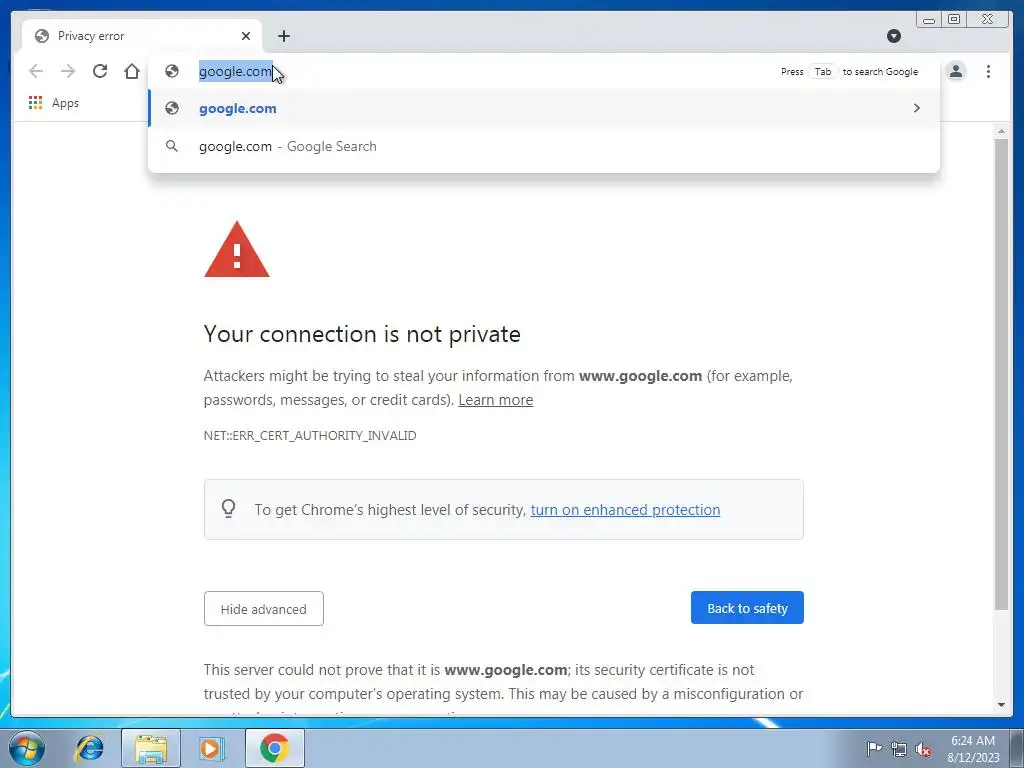Open the Learn more link
Screen dimensions: 1024x768
click(x=496, y=400)
